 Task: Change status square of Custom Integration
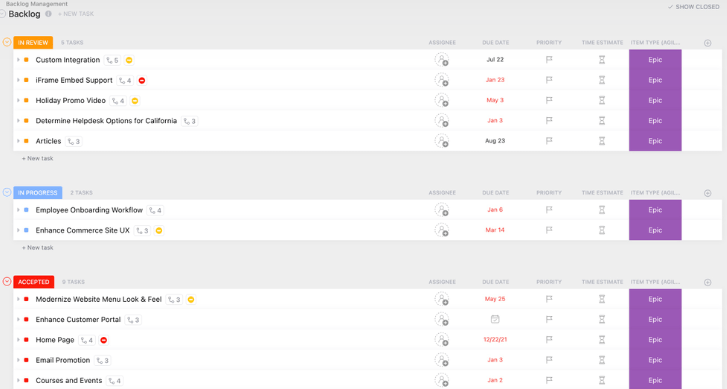click(x=26, y=60)
